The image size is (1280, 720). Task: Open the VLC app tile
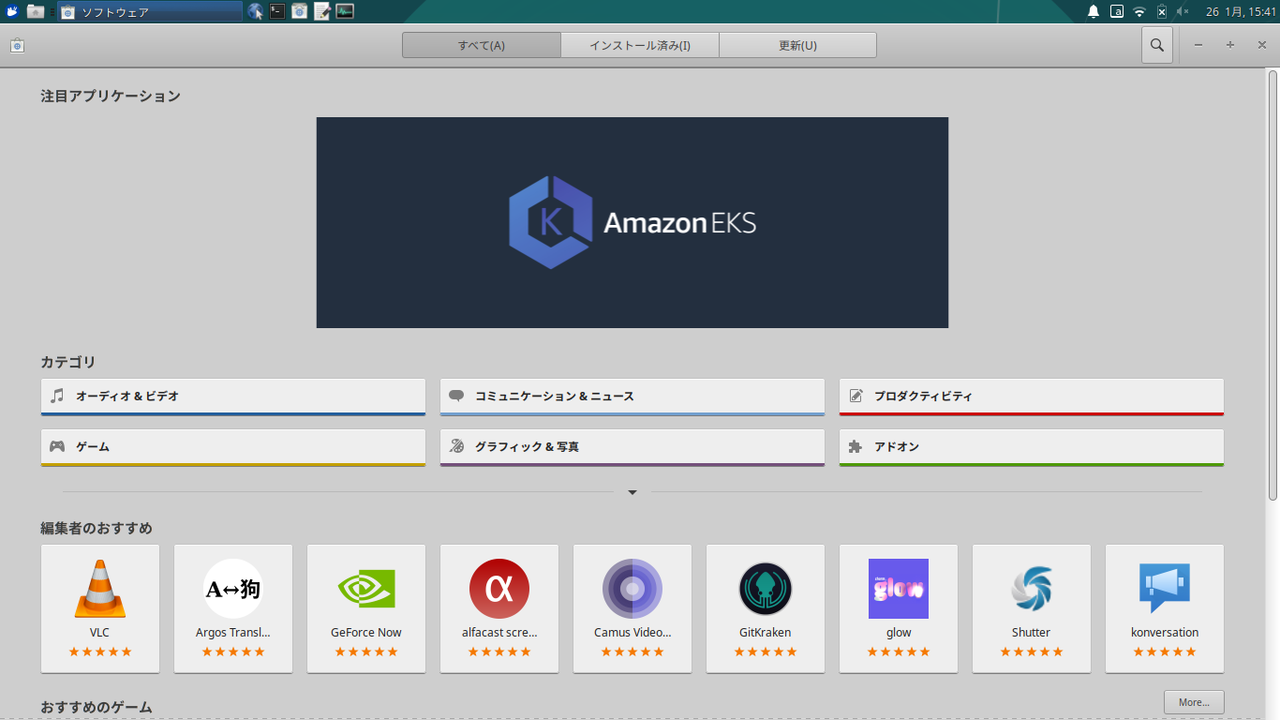(100, 608)
